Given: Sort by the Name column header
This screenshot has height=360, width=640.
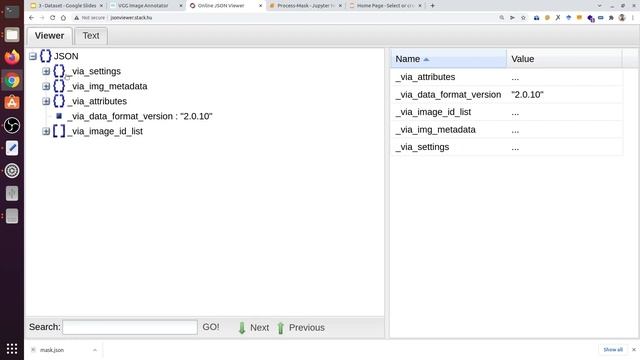Looking at the screenshot, I should pyautogui.click(x=448, y=59).
